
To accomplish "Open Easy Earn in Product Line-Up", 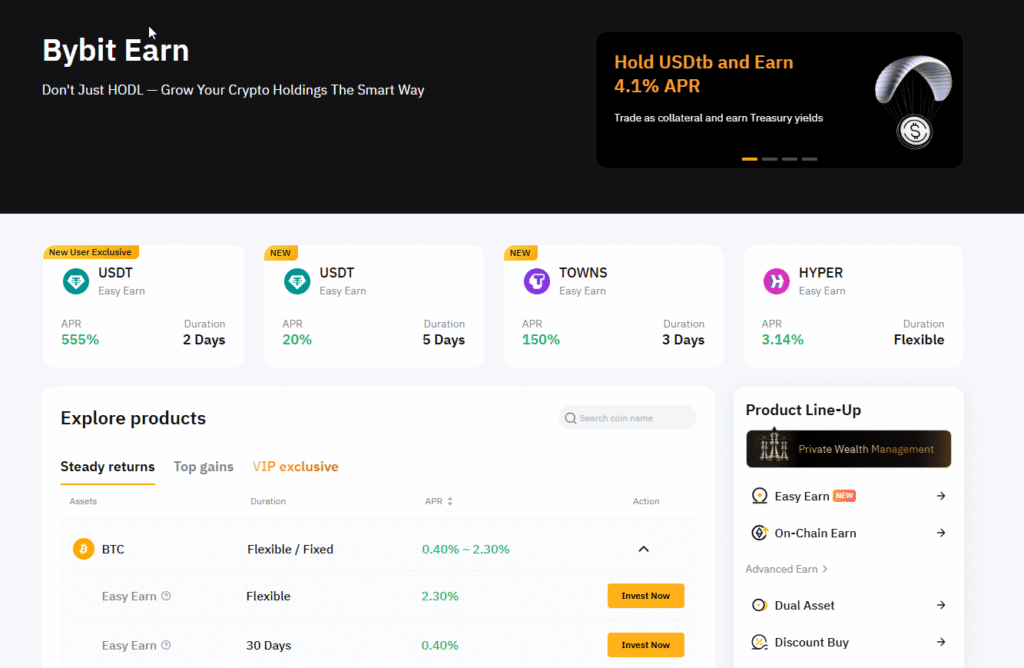I will tap(848, 496).
